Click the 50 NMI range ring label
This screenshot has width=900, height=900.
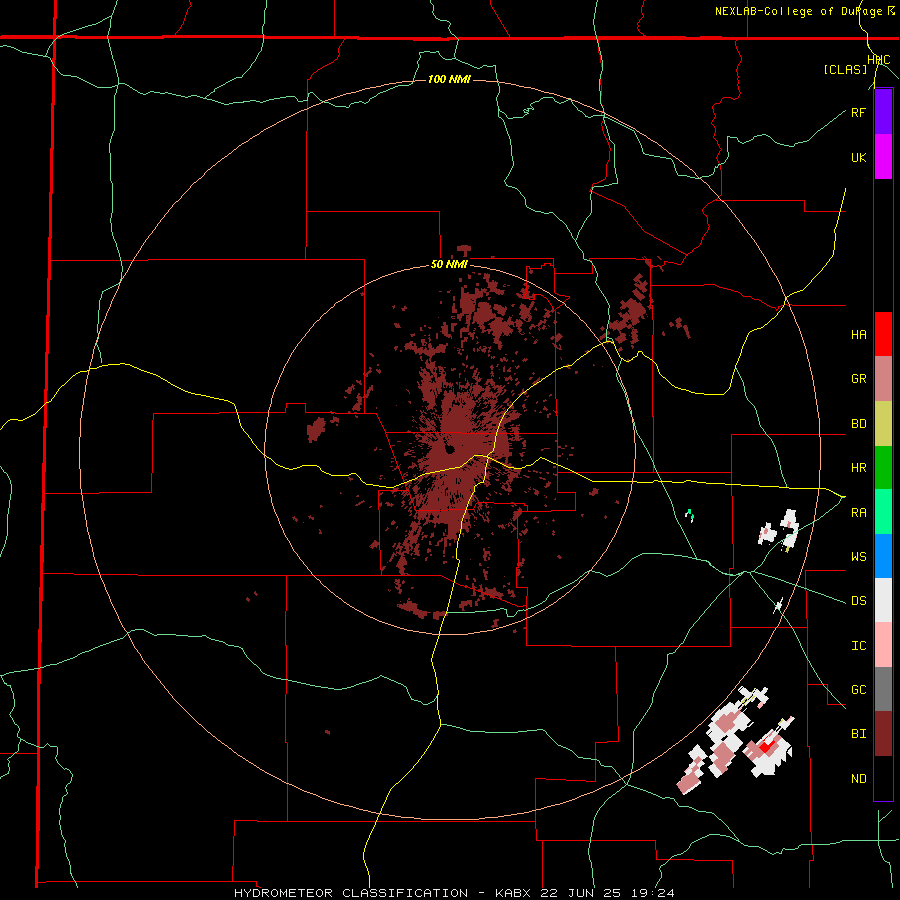449,265
